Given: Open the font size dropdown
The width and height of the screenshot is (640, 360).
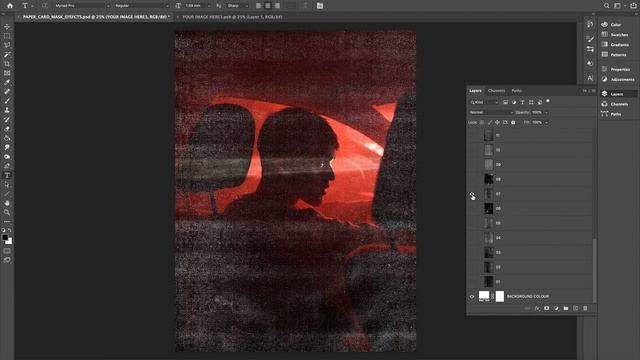Looking at the screenshot, I should [x=209, y=6].
